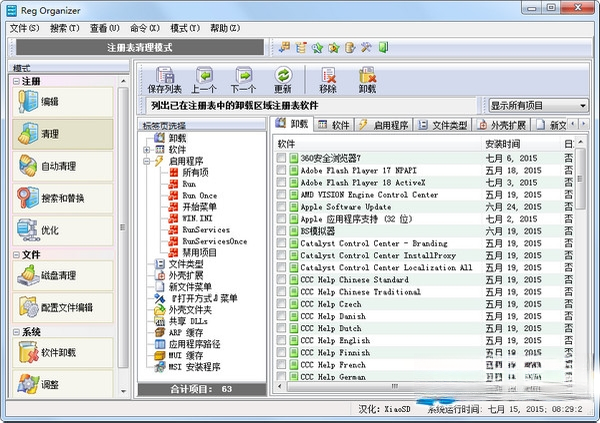Collapse the 文件 sidebar group
The image size is (600, 423).
(x=16, y=255)
